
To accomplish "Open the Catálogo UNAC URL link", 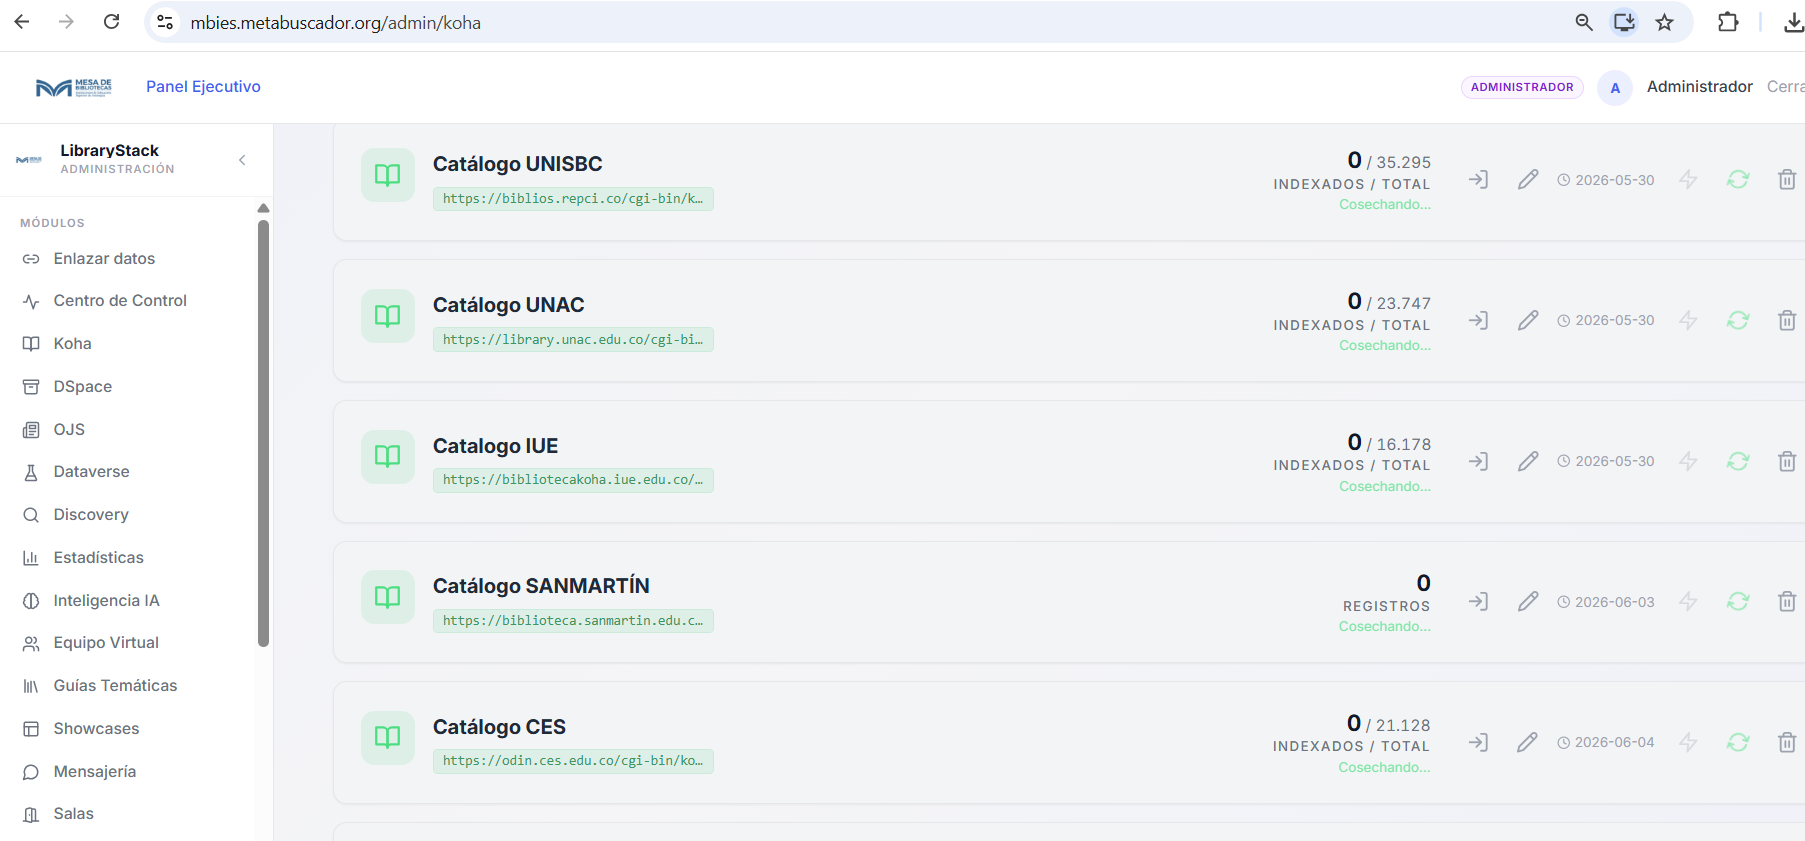I will 573,340.
